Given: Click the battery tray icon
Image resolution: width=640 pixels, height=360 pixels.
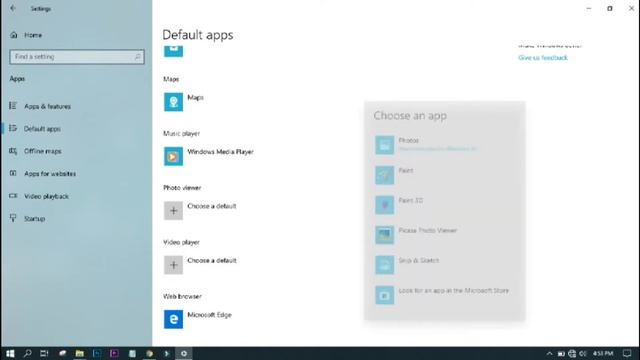Looking at the screenshot, I should point(561,353).
